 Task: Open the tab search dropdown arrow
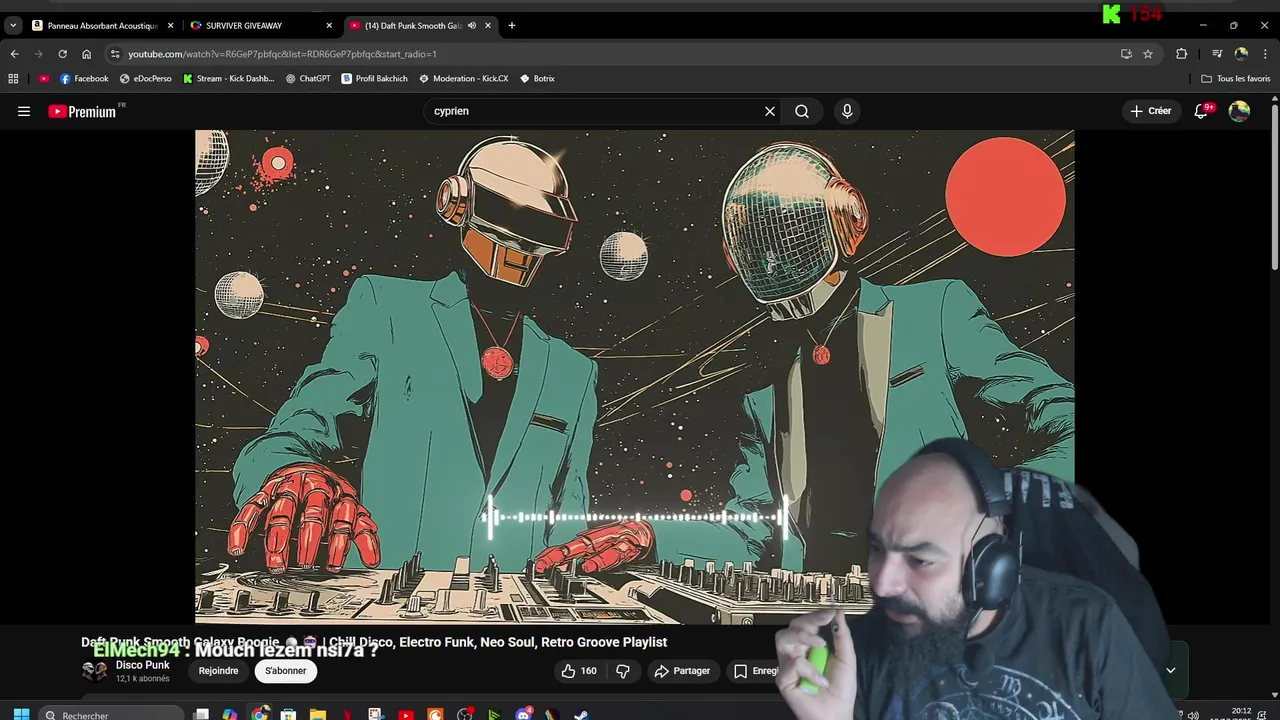pyautogui.click(x=13, y=25)
